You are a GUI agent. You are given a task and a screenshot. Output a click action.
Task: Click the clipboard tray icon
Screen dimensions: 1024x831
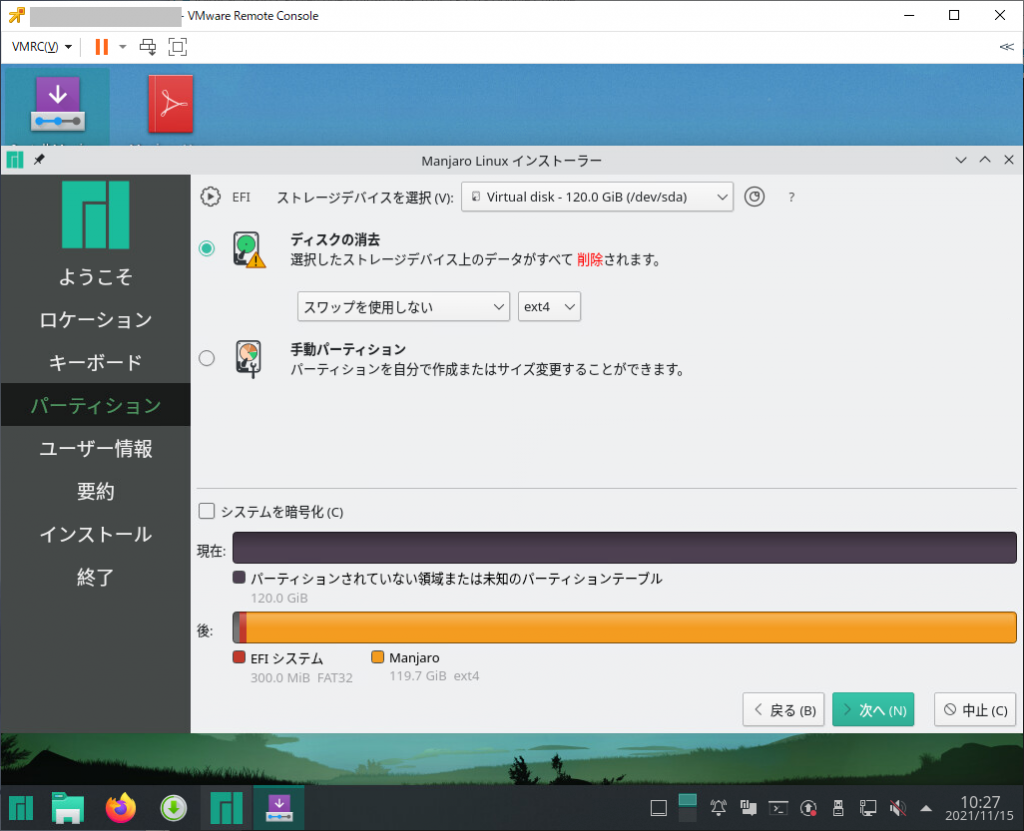748,809
